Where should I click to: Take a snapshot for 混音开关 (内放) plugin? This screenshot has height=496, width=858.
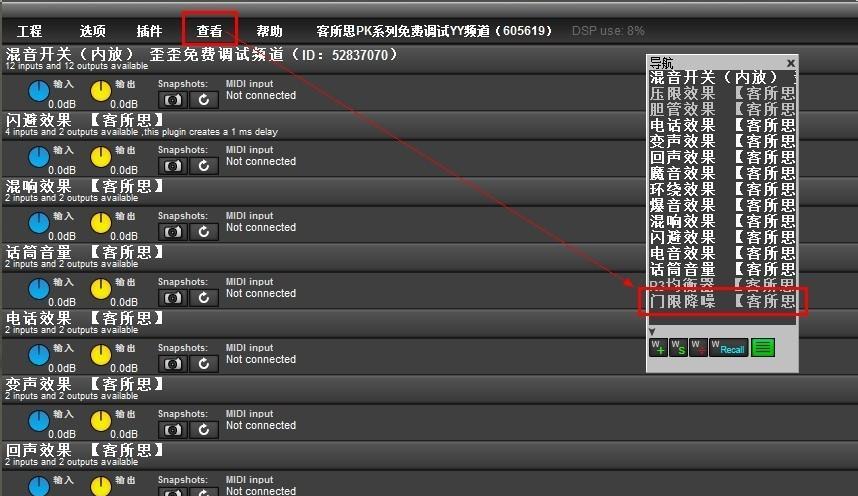pos(173,100)
